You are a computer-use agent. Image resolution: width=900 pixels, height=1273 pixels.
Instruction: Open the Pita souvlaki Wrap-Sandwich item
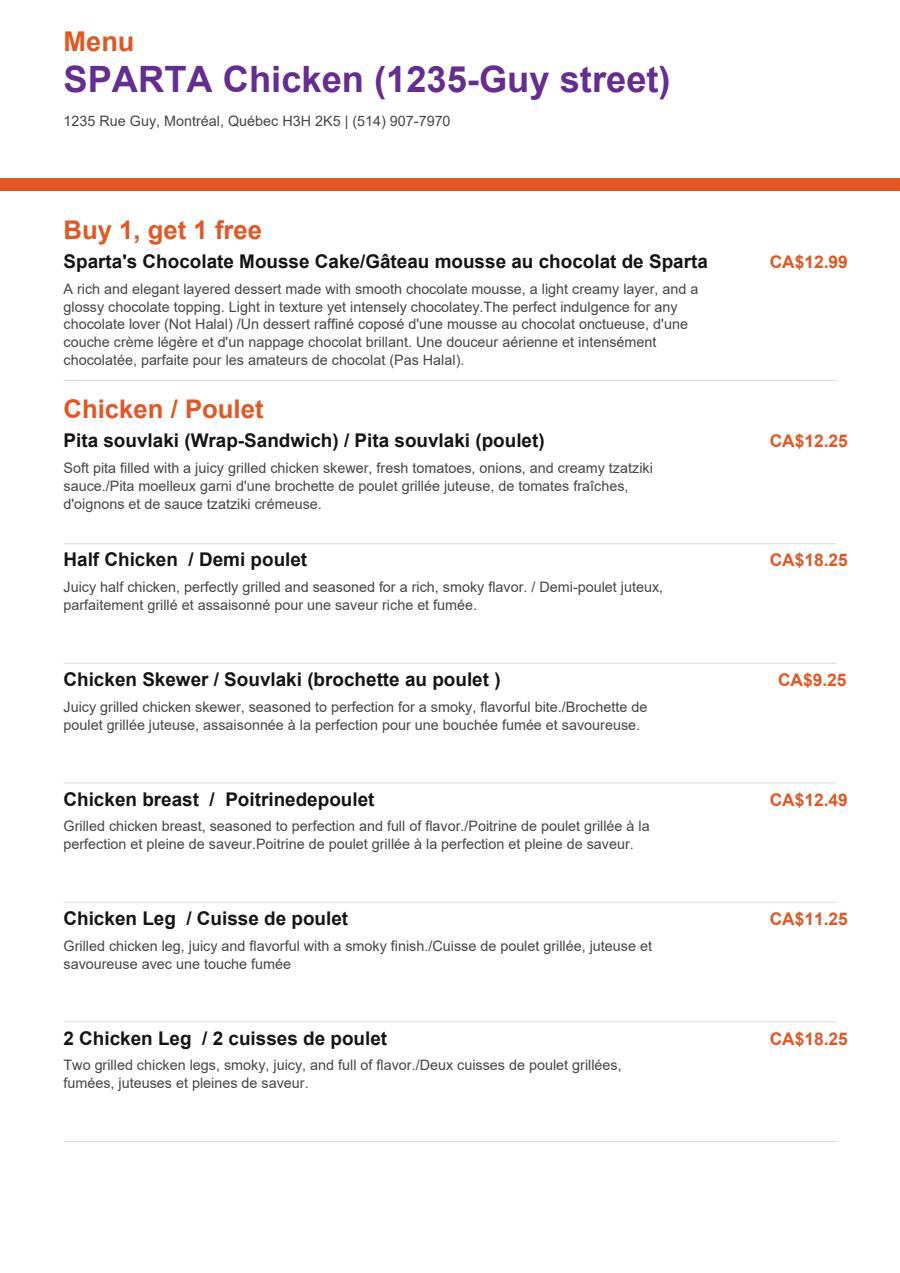click(304, 441)
